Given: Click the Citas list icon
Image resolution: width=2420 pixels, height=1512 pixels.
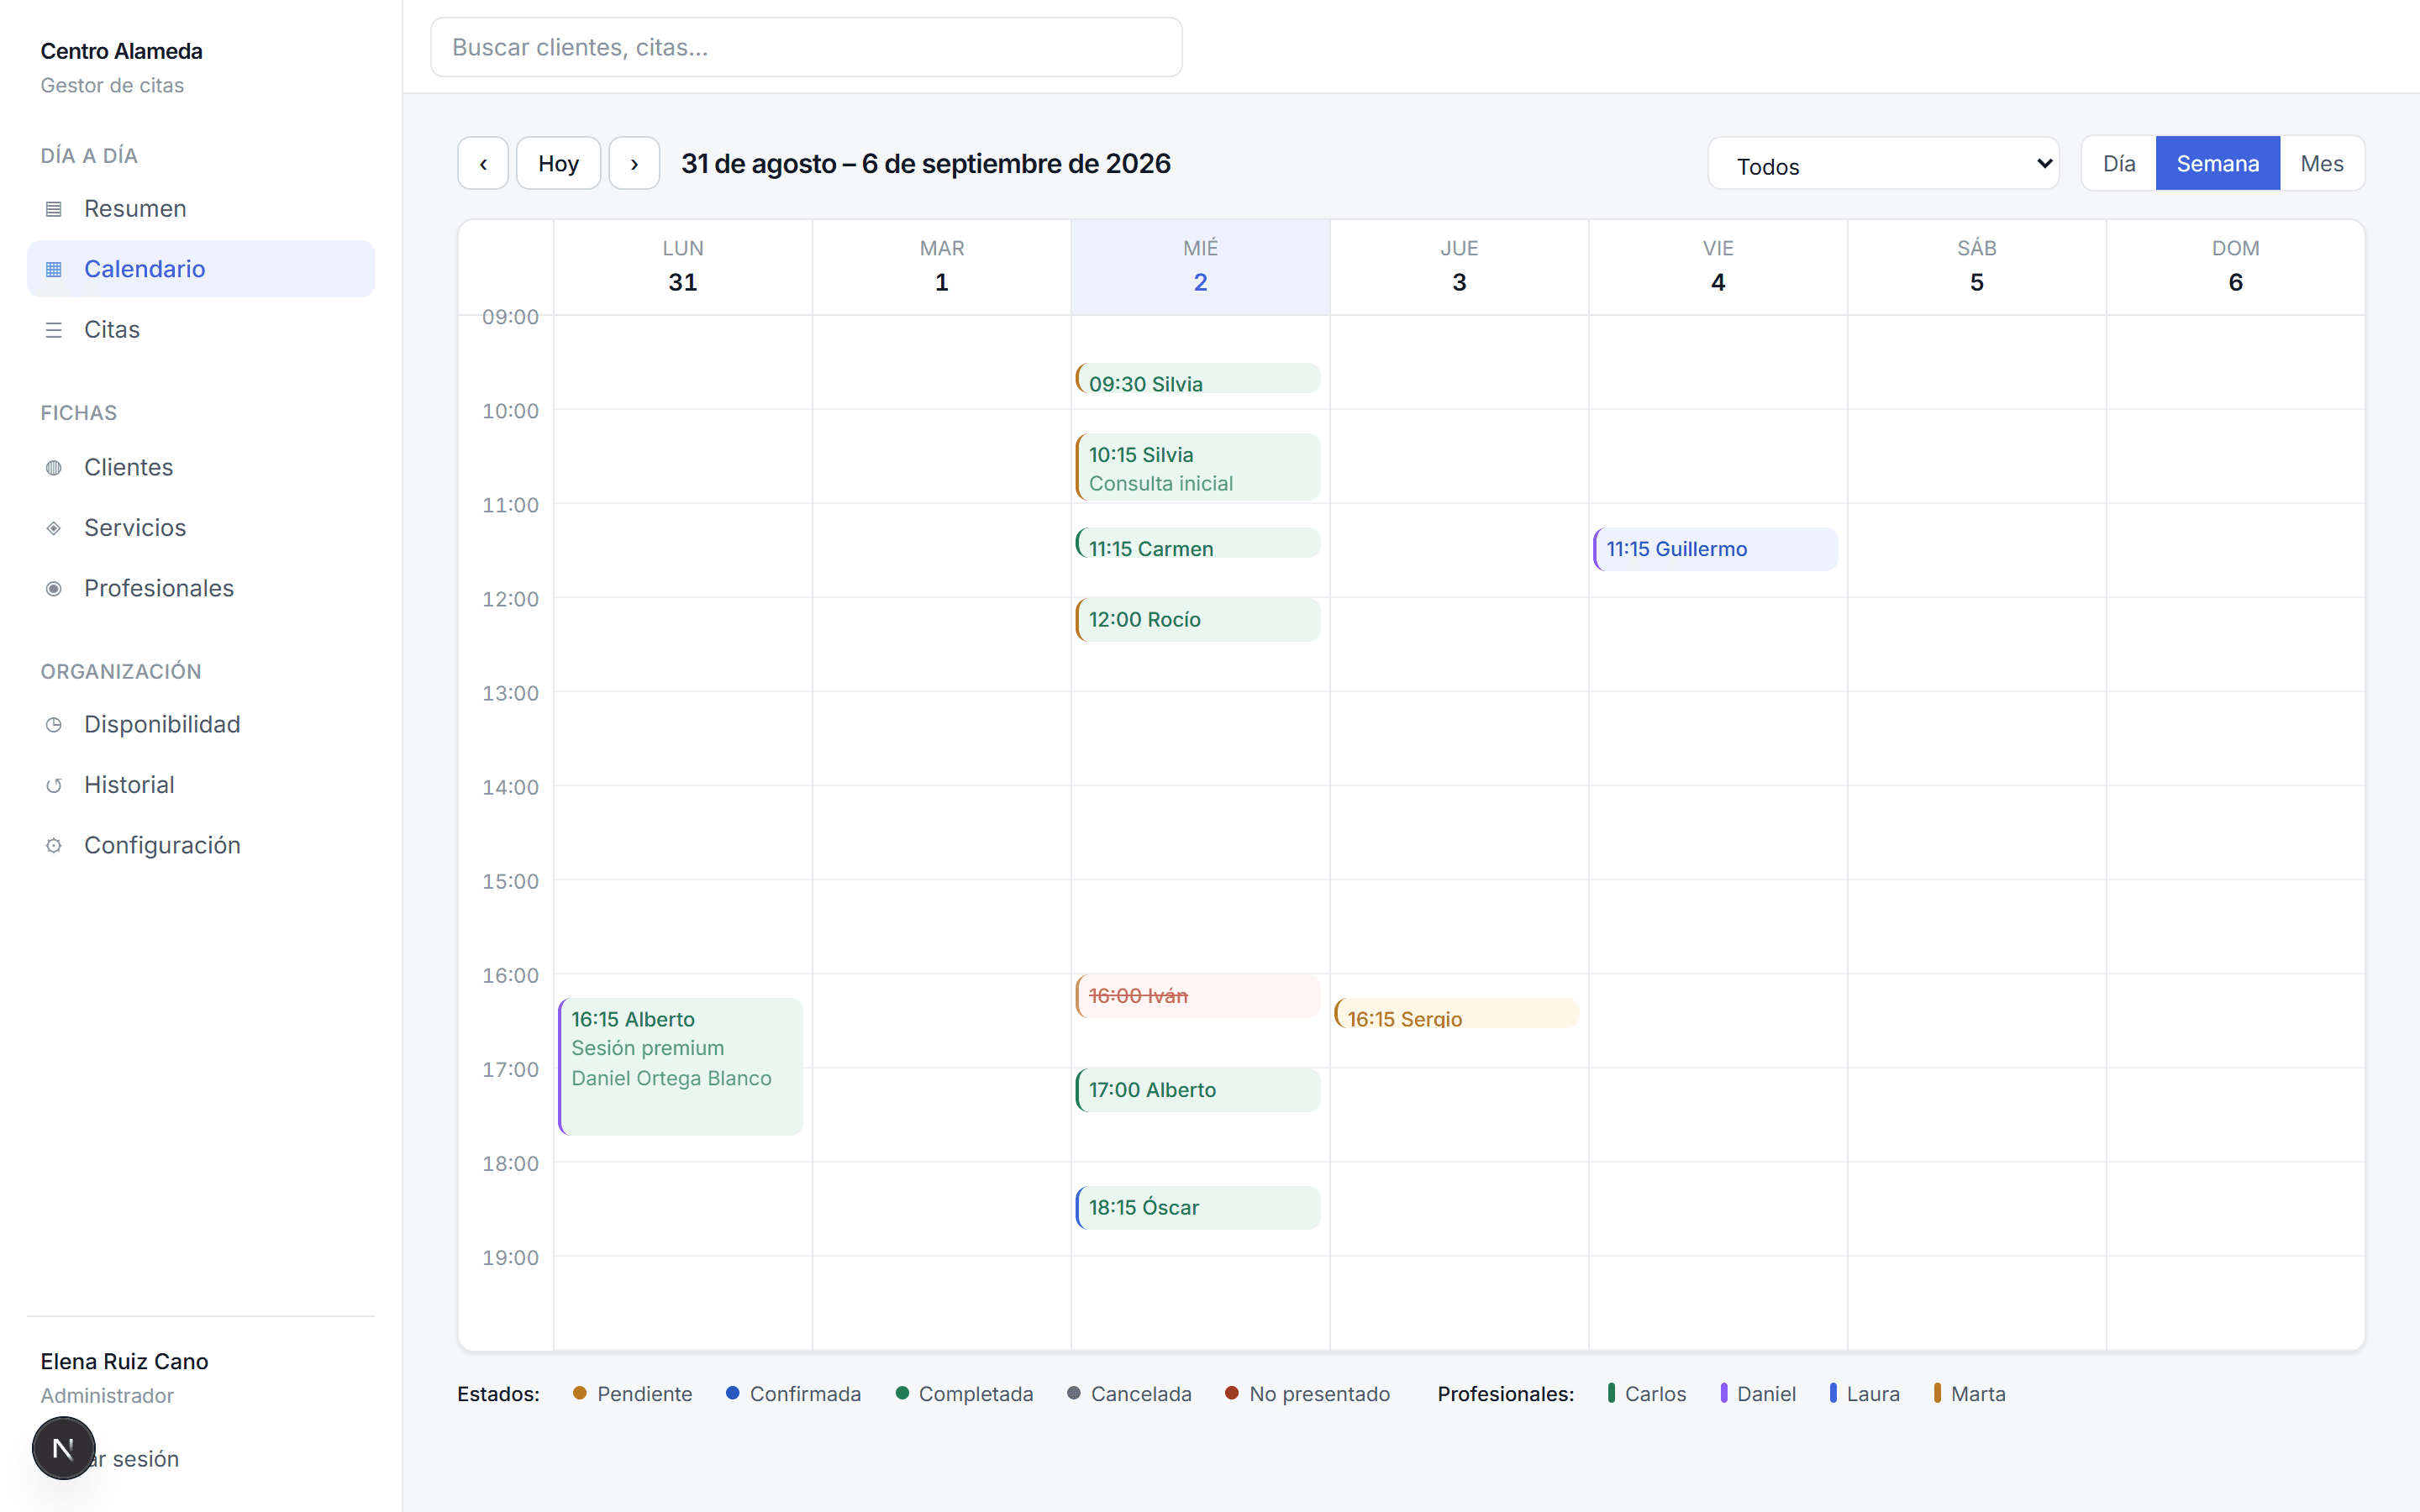Looking at the screenshot, I should [54, 330].
